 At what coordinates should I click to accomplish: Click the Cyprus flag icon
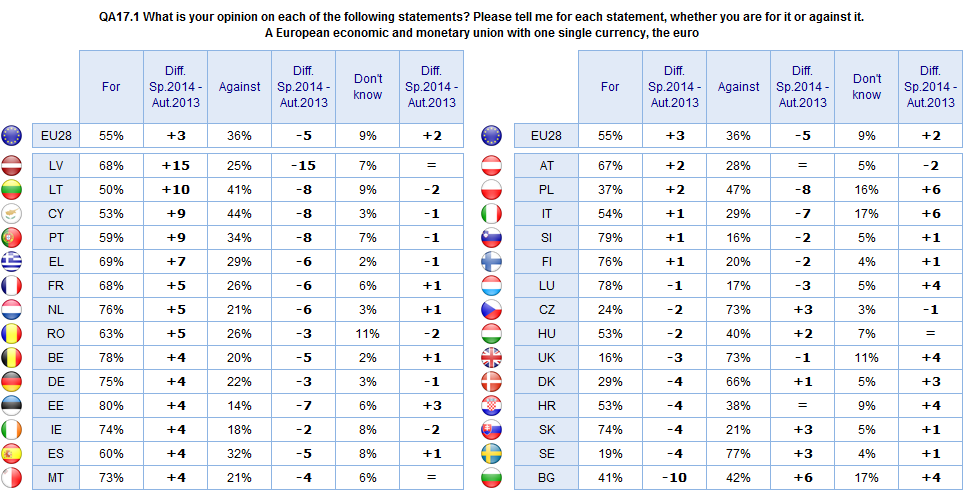tap(14, 213)
